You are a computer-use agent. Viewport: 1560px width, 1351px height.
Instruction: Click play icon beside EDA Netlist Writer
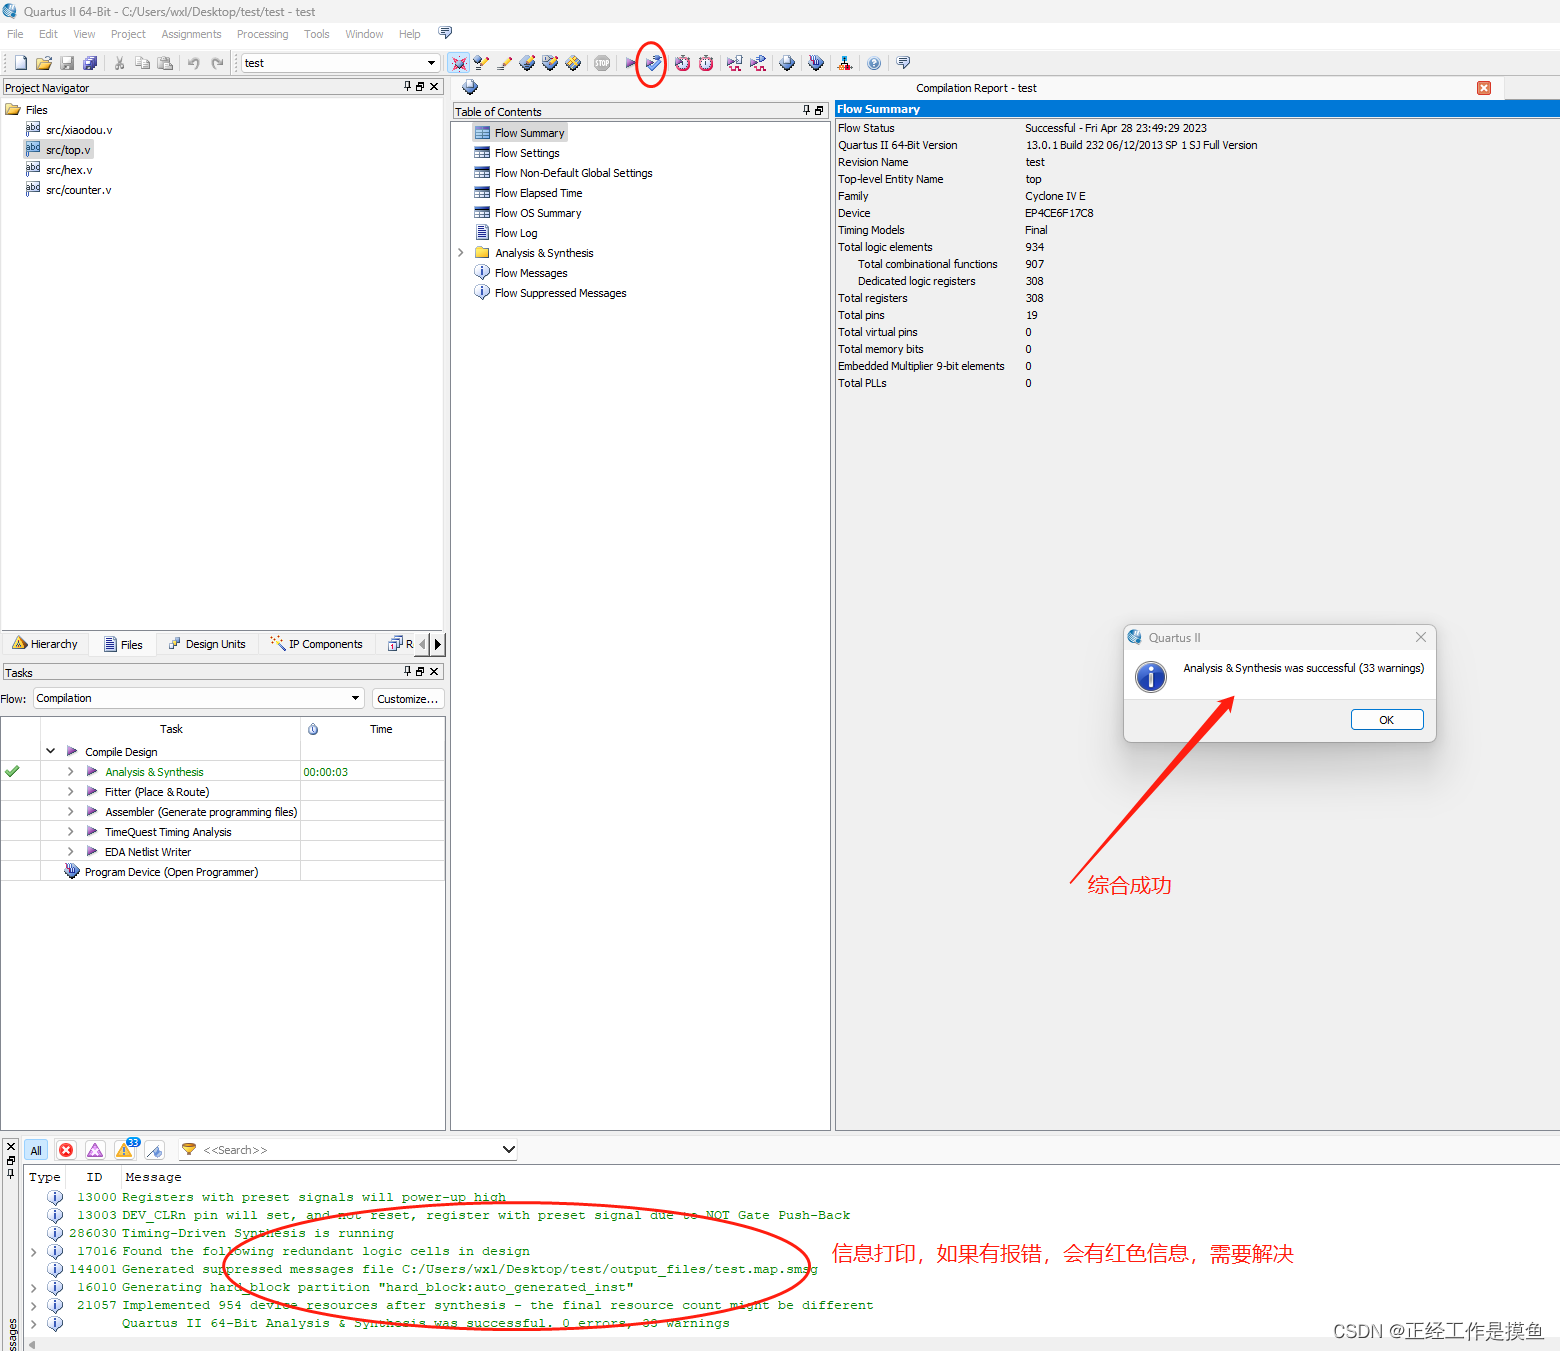(x=92, y=851)
